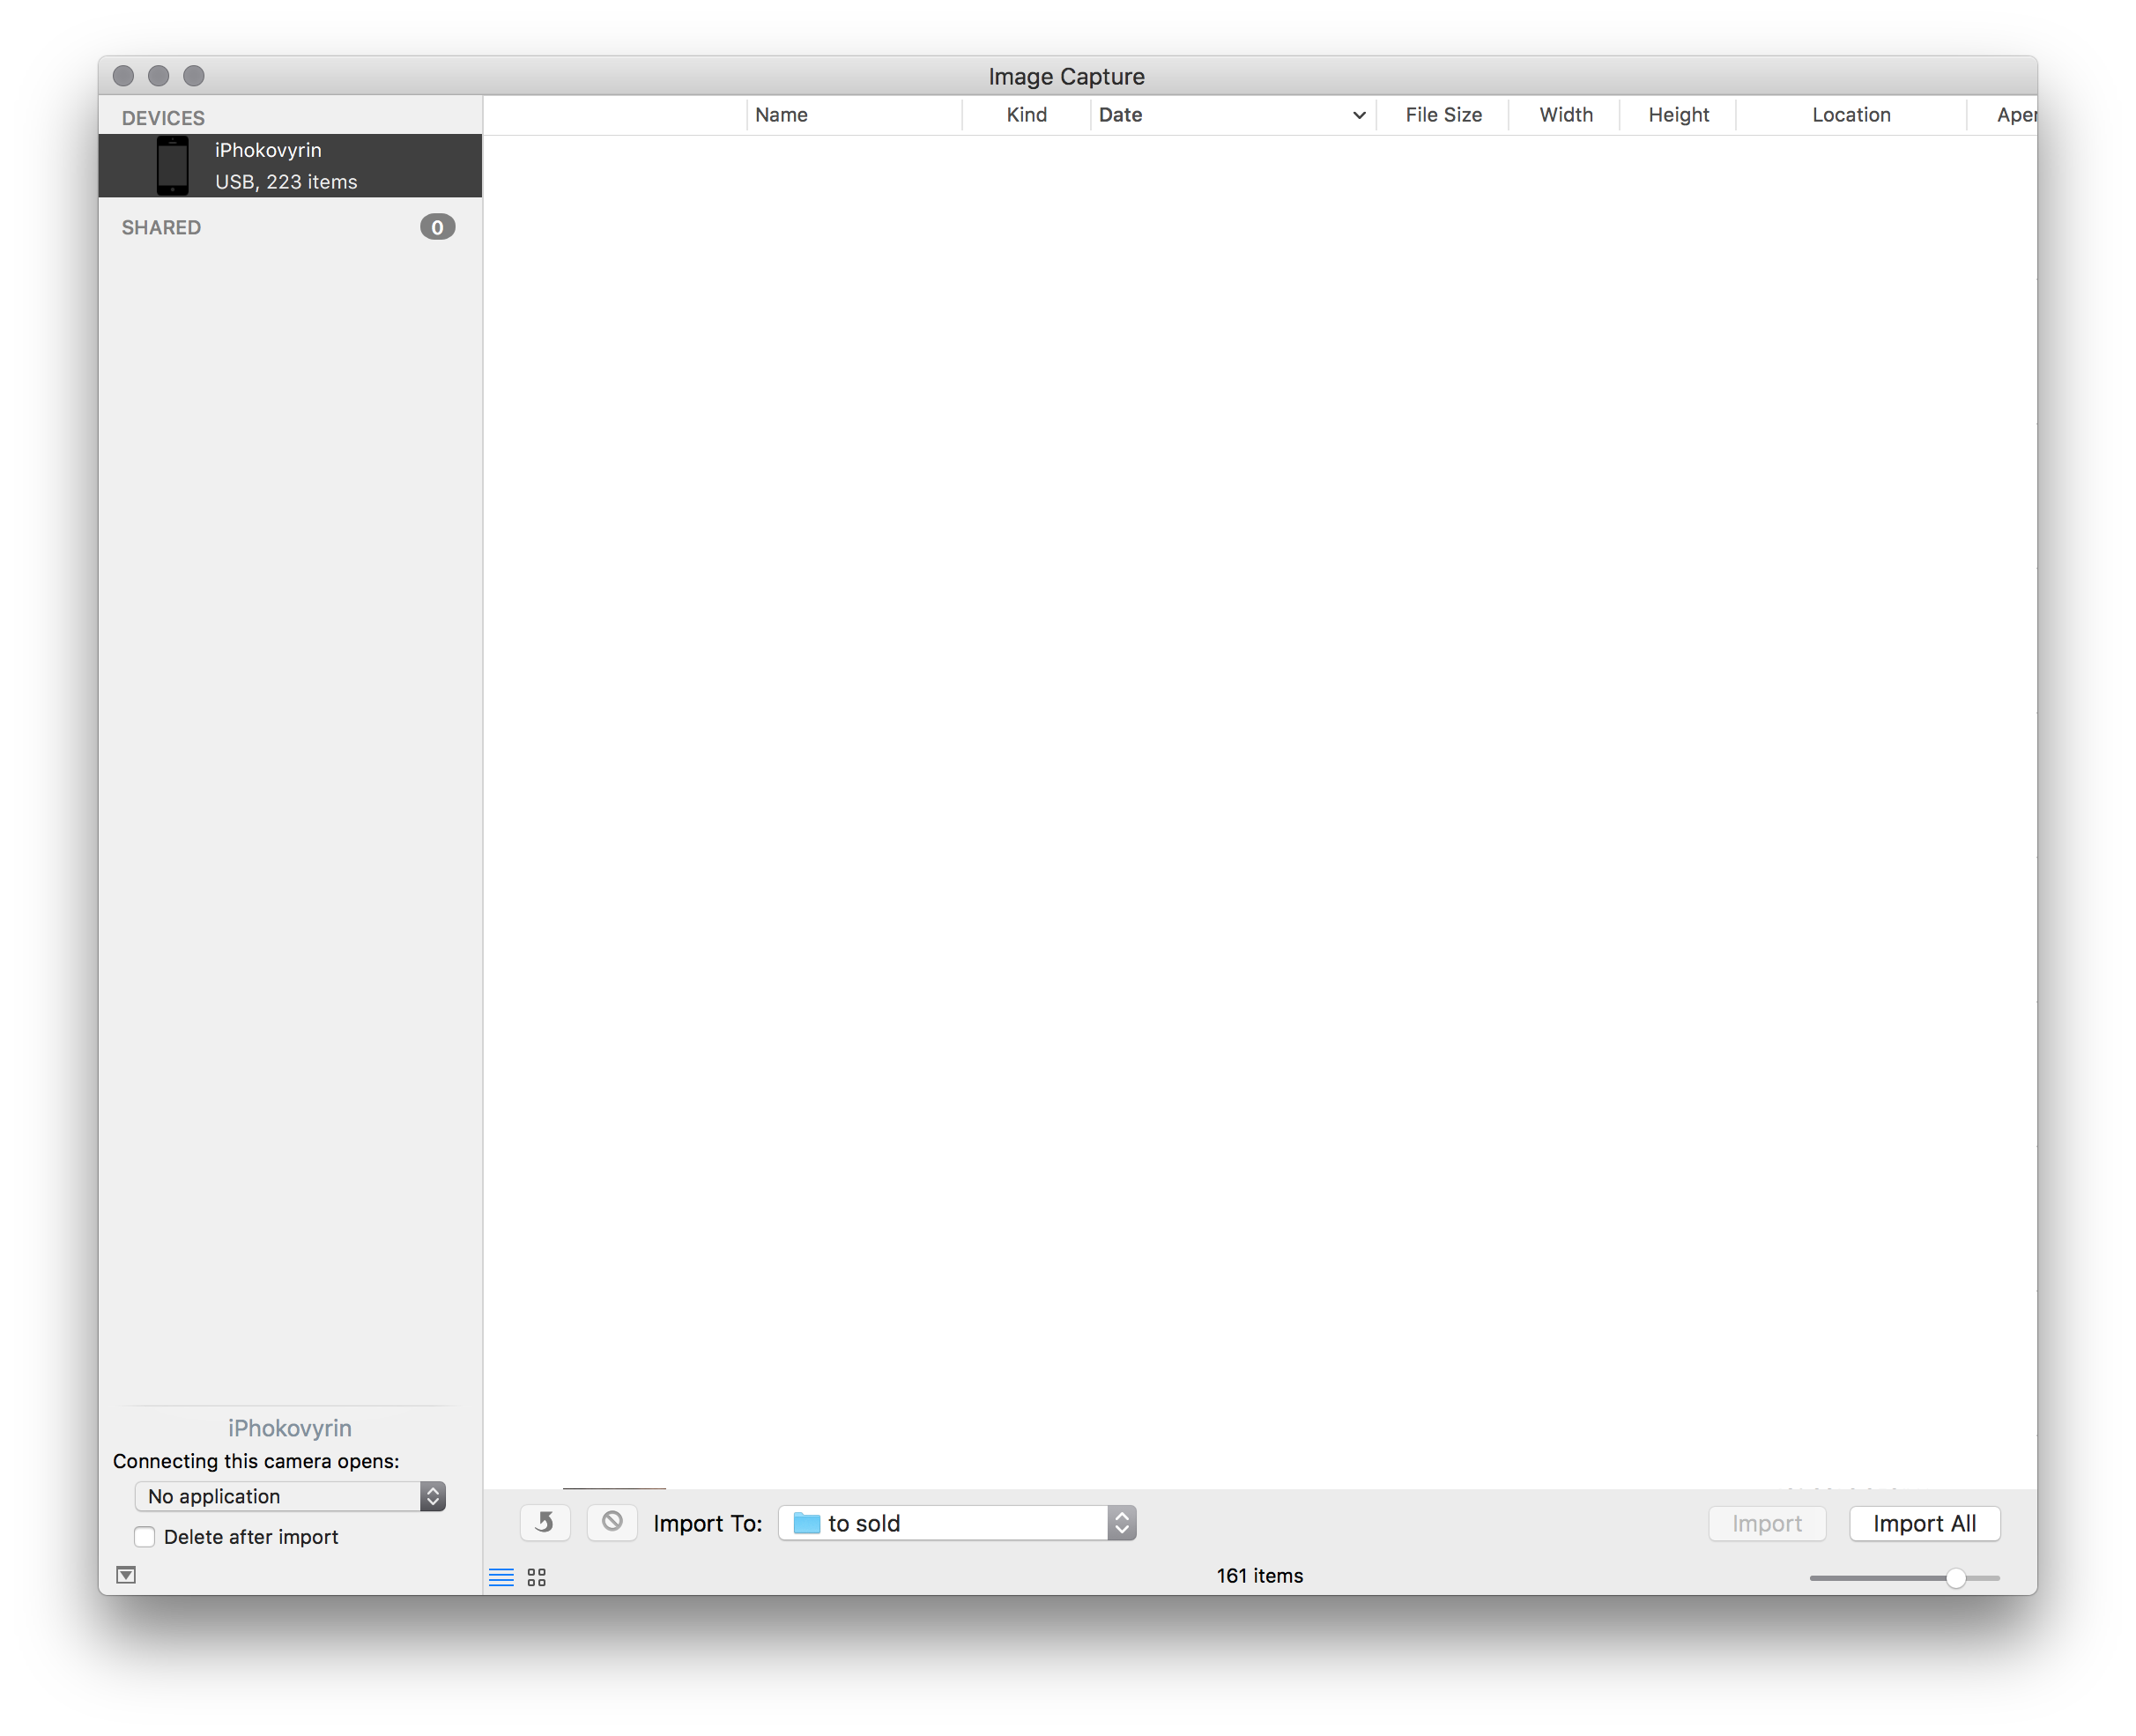Click the counter badge on SHARED

click(437, 225)
